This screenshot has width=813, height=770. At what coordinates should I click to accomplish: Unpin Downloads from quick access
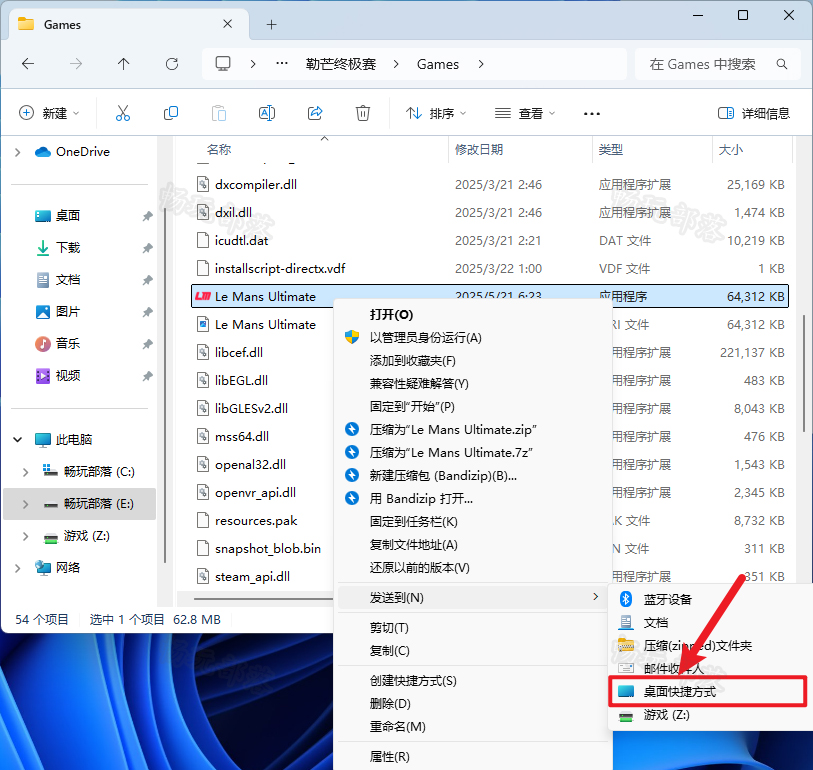coord(148,248)
